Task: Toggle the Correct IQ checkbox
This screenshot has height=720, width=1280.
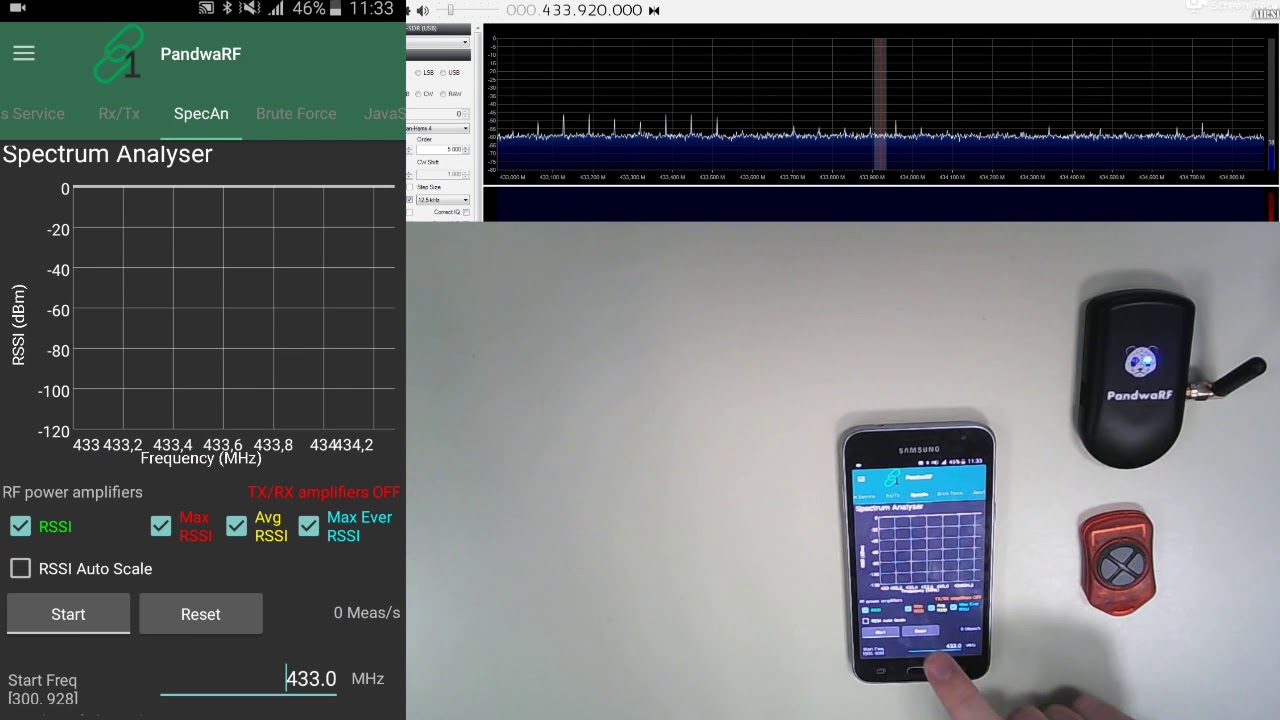Action: tap(466, 212)
